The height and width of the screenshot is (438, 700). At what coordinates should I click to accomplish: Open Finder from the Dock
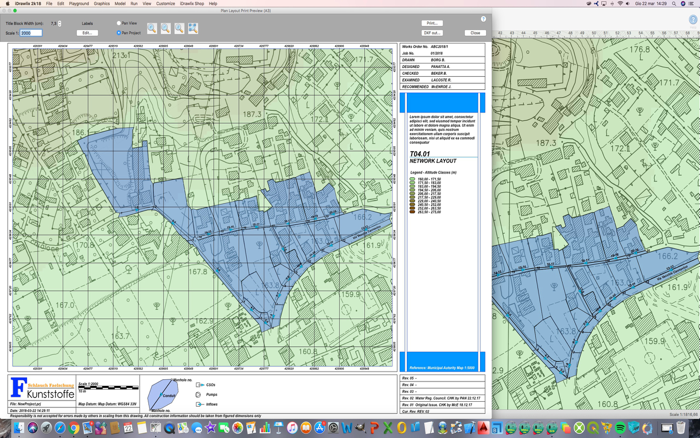tap(18, 428)
